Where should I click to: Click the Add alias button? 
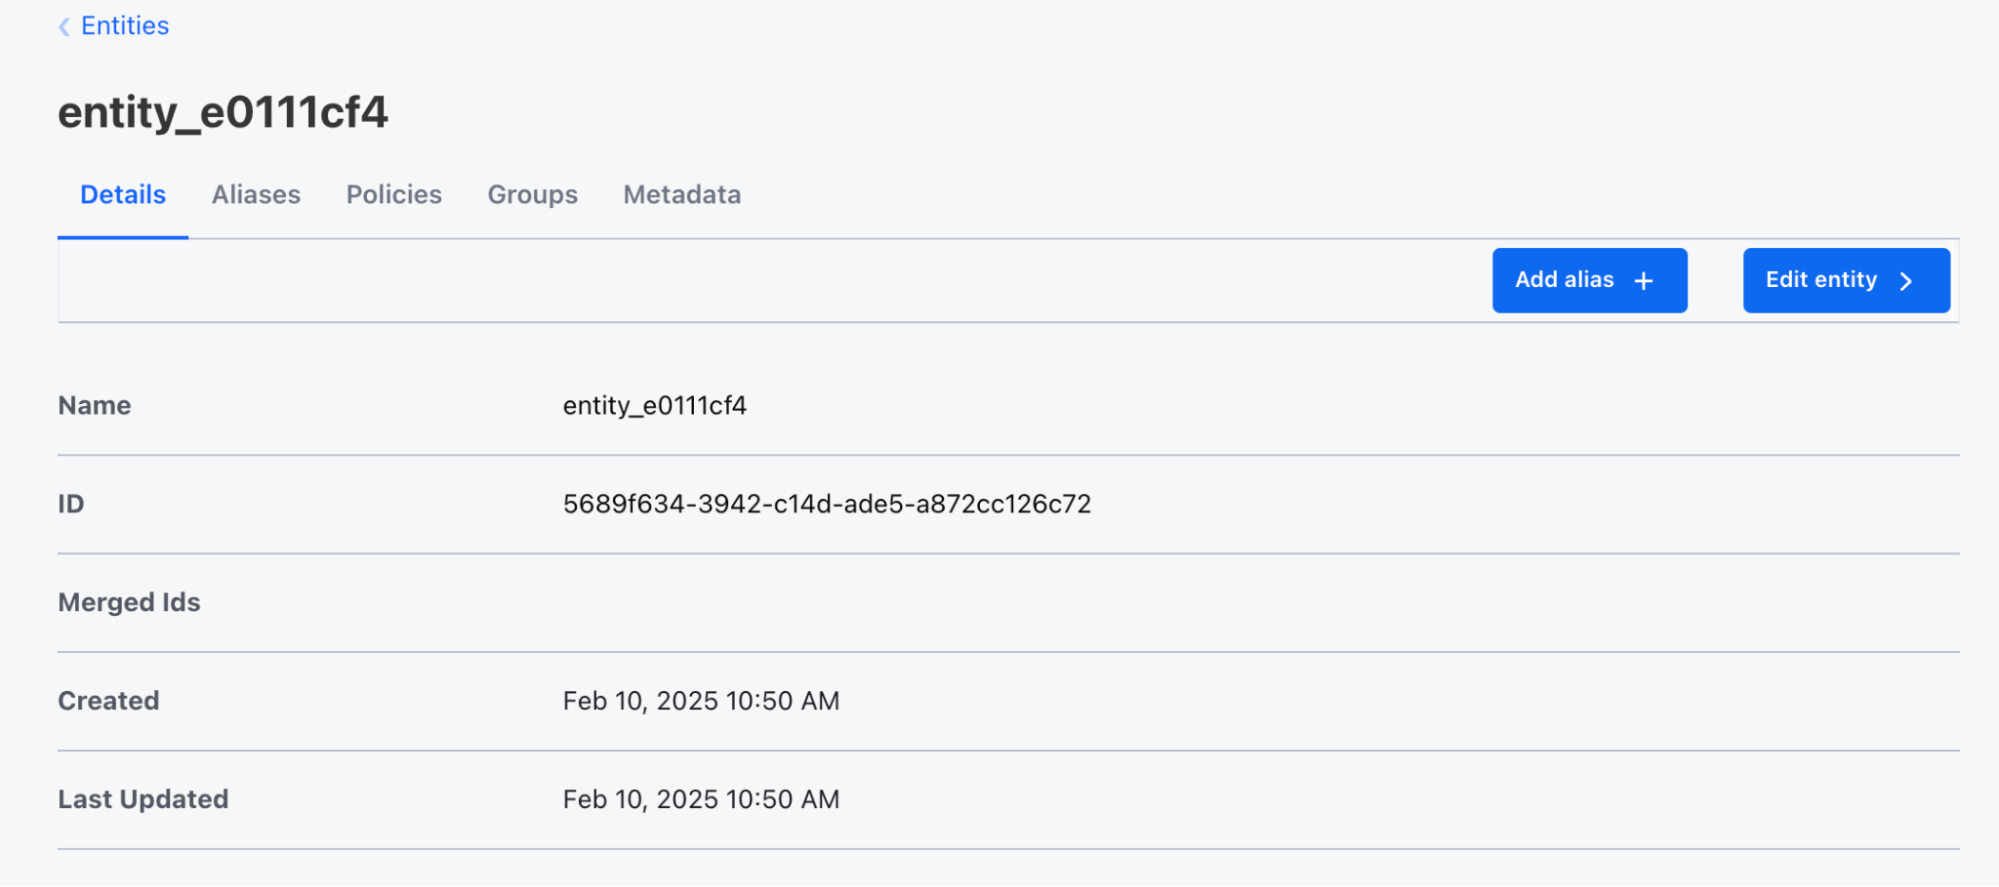coord(1589,280)
